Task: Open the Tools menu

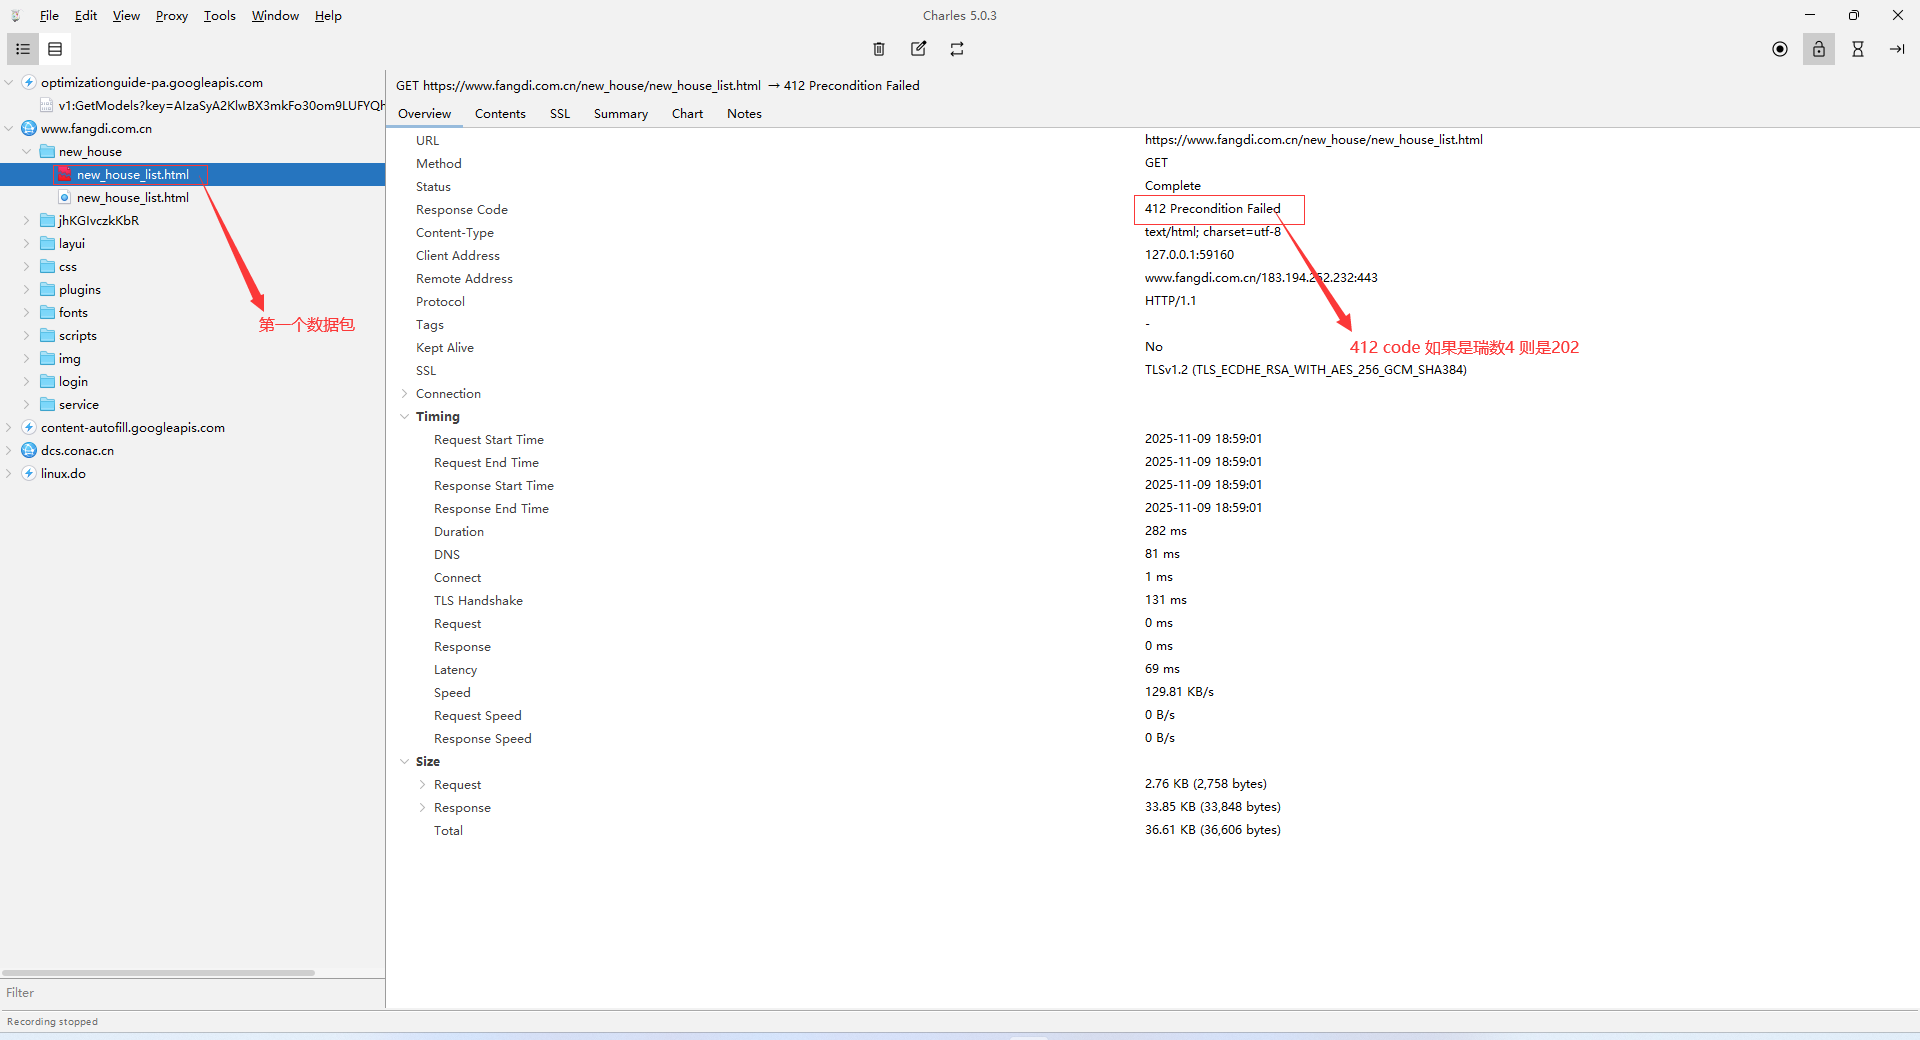Action: coord(220,16)
